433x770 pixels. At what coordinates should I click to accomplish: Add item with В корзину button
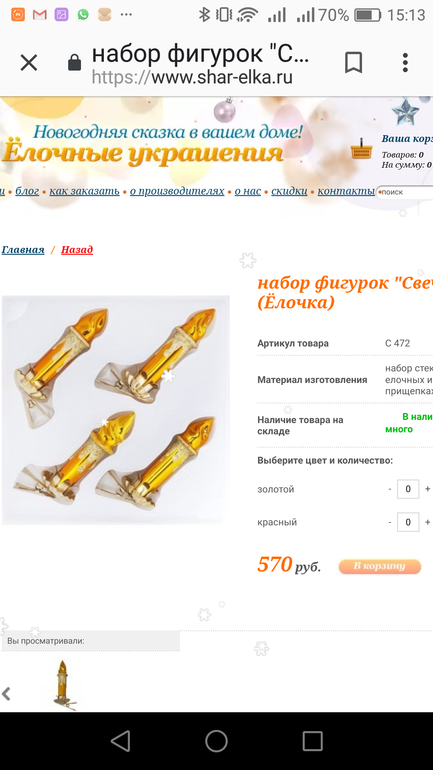point(380,566)
